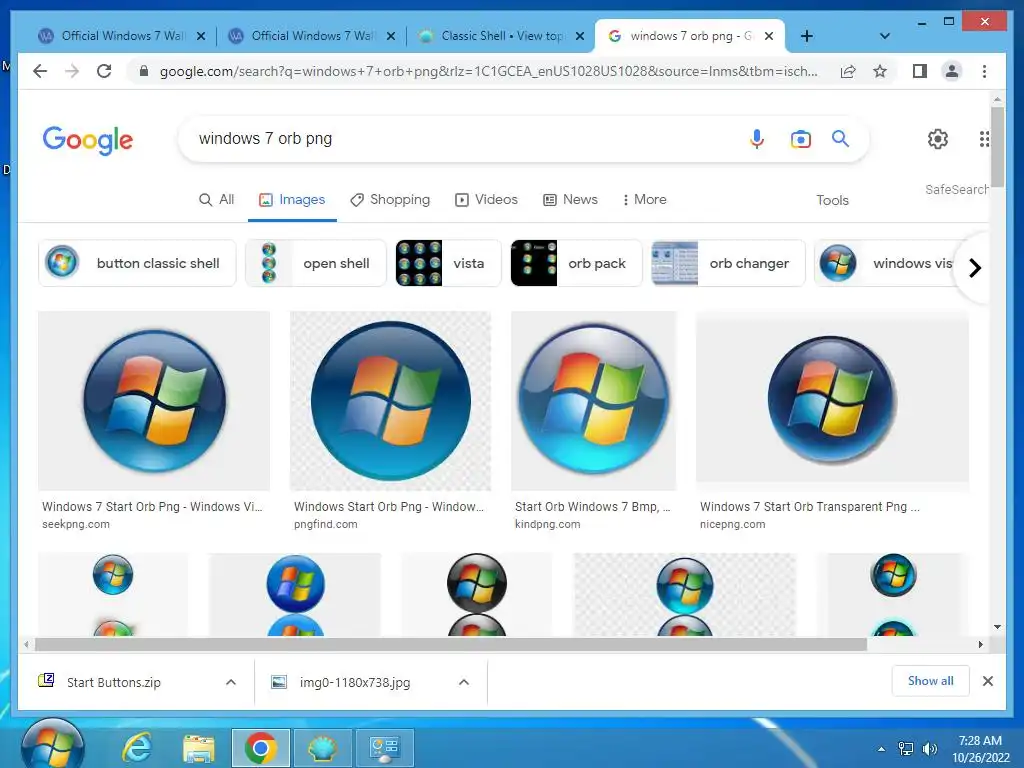Open Start Buttons.zip download
Viewport: 1024px width, 768px height.
coord(114,682)
